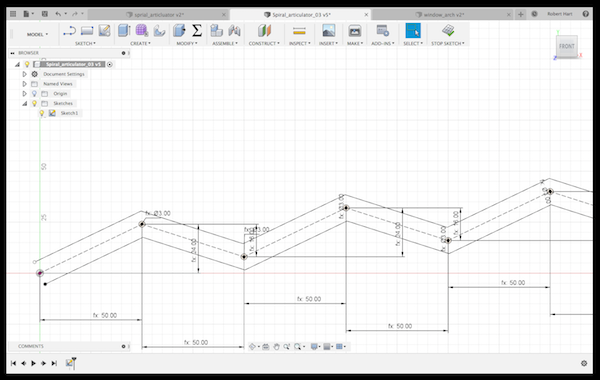Open the Grid and Snaps dropdown
Viewport: 600px width, 380px height.
(x=328, y=347)
